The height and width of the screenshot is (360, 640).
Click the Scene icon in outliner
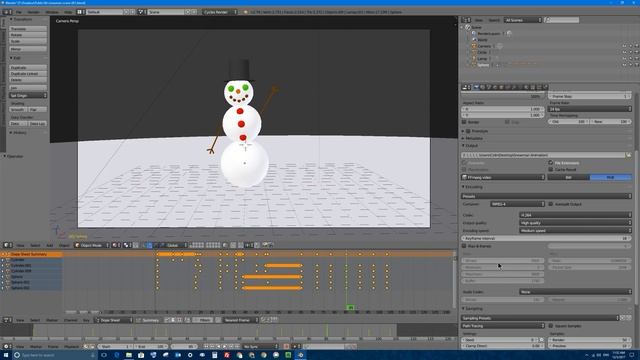pyautogui.click(x=468, y=27)
